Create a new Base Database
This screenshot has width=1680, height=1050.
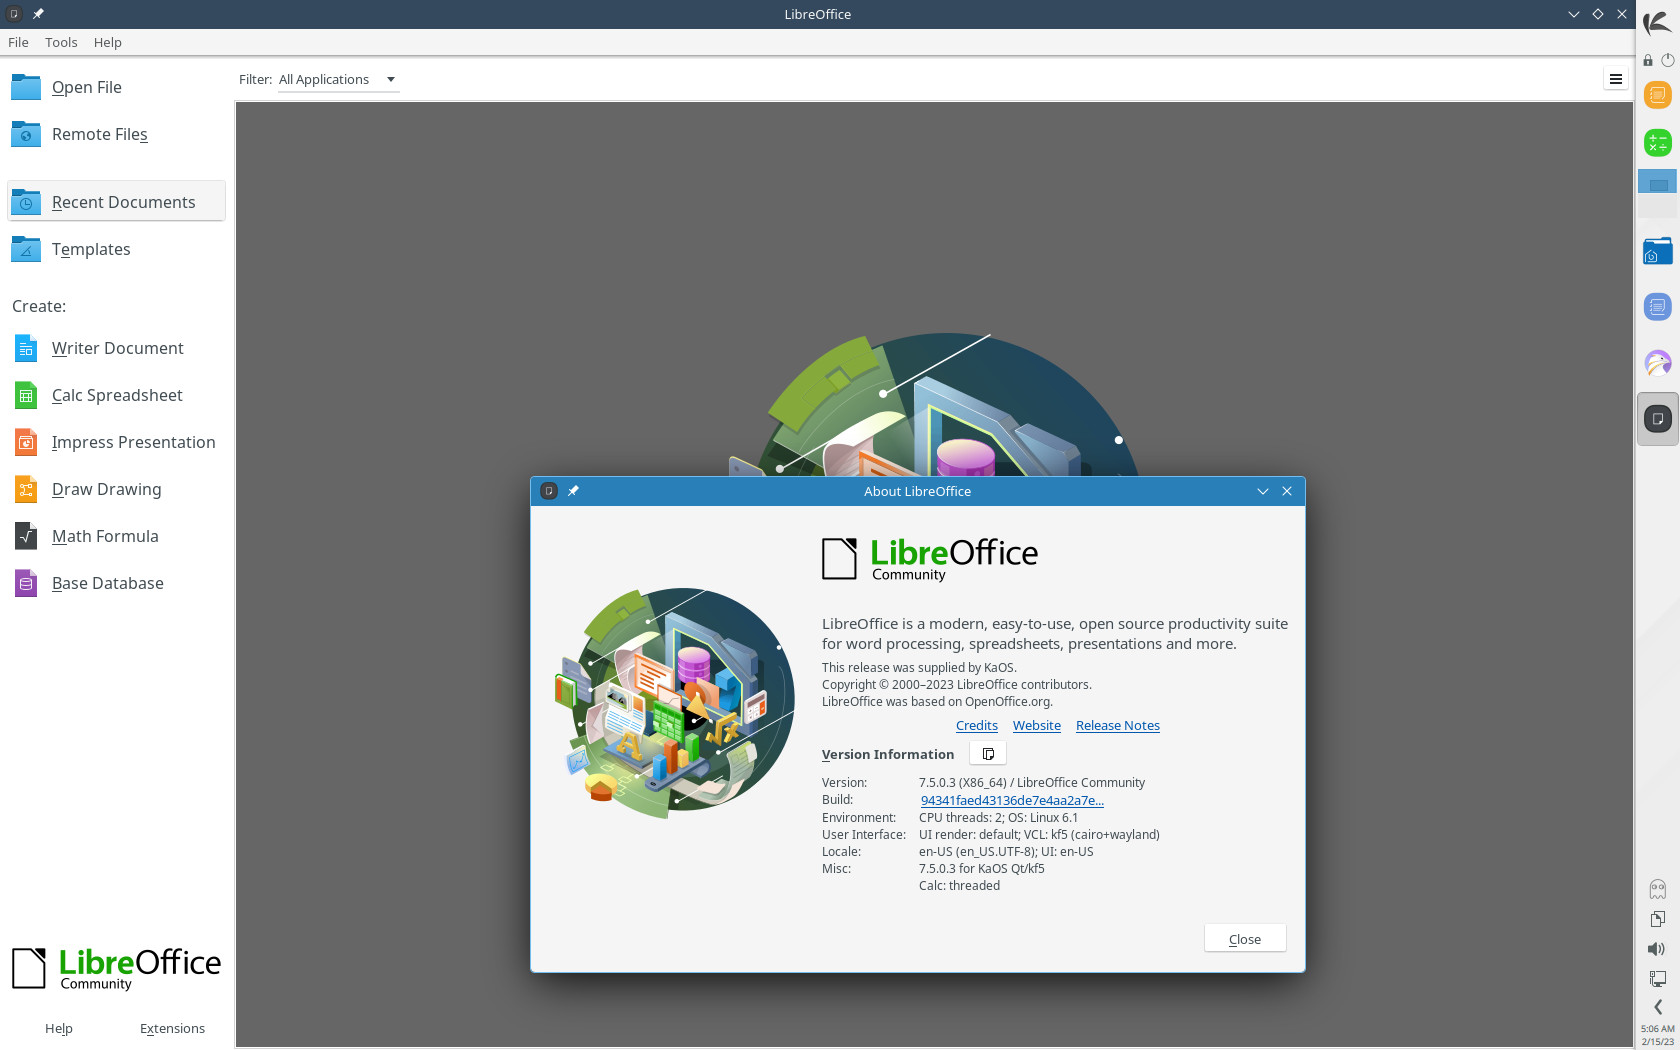pos(116,583)
